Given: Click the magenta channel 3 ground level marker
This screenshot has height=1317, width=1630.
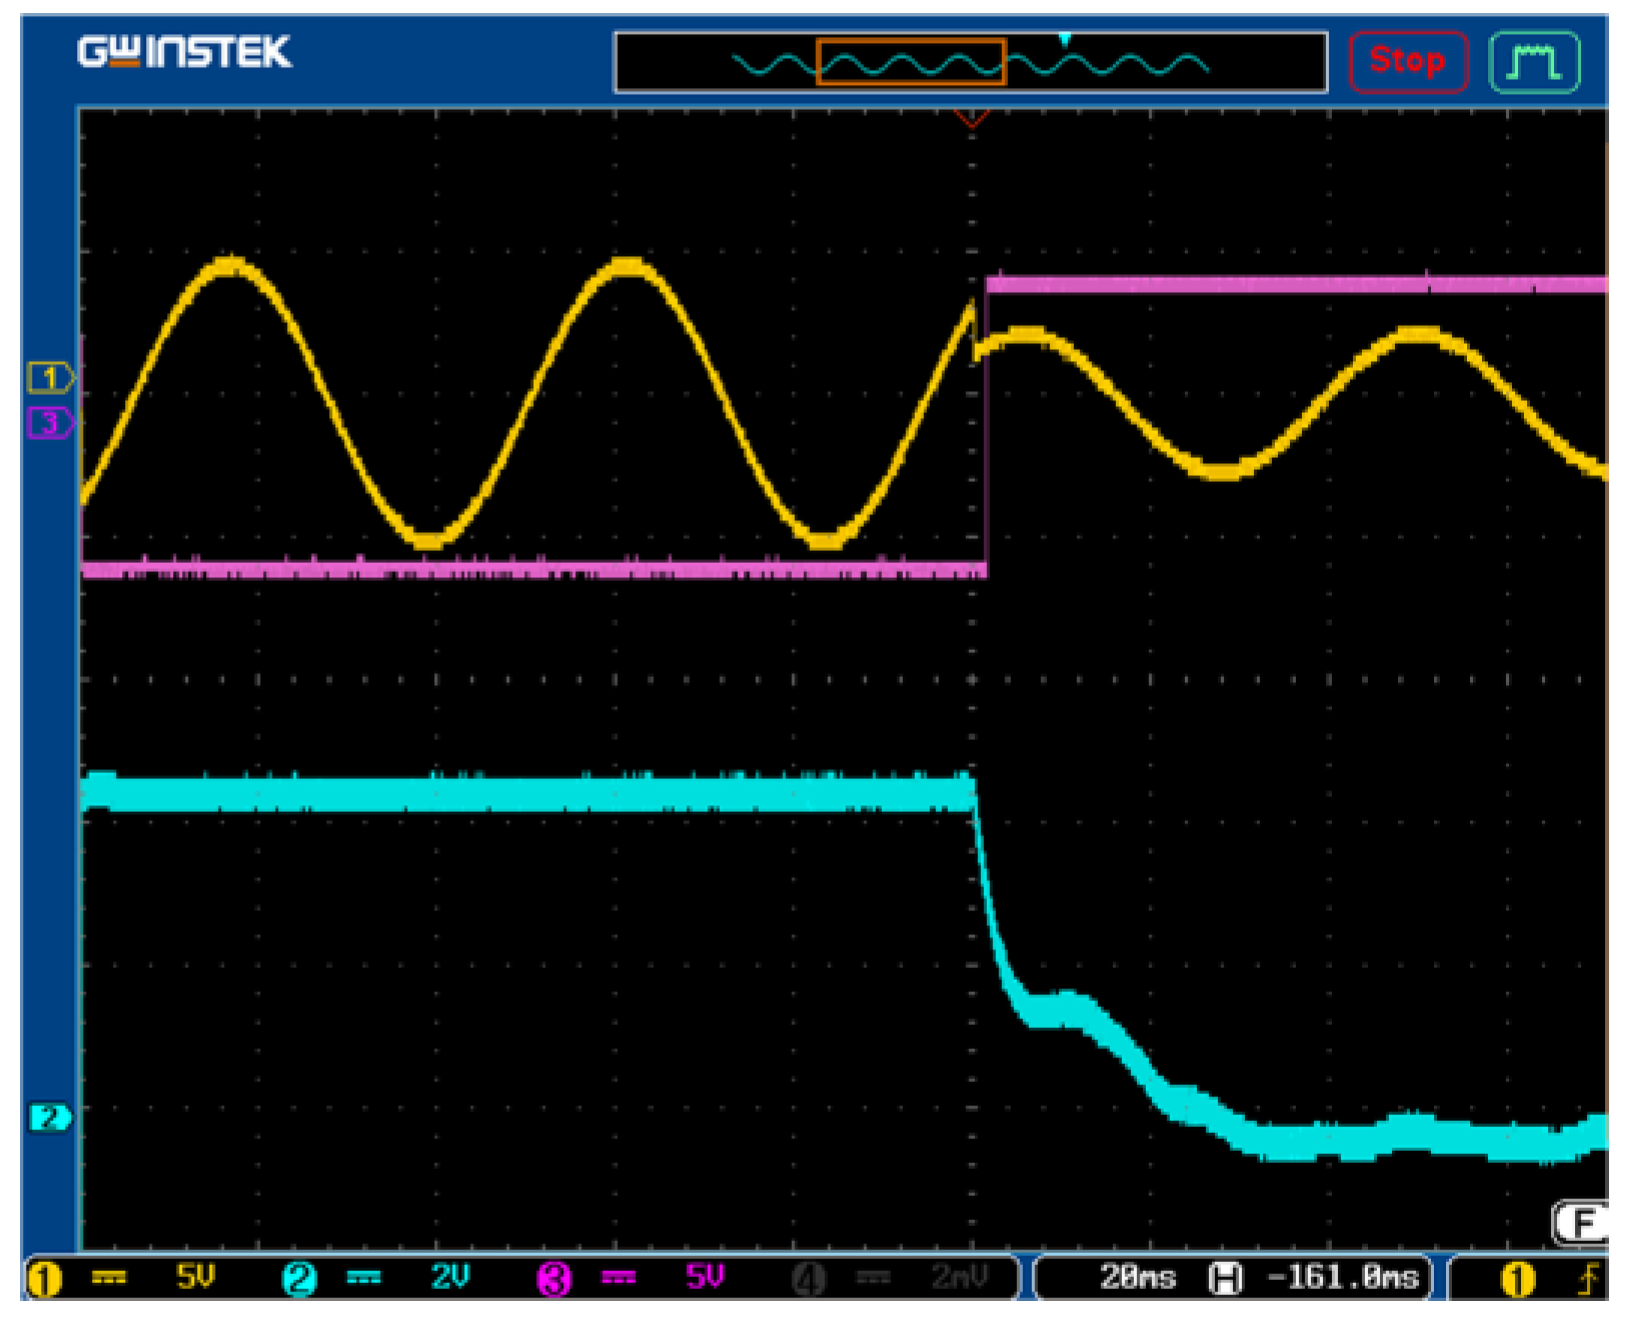Looking at the screenshot, I should 49,423.
